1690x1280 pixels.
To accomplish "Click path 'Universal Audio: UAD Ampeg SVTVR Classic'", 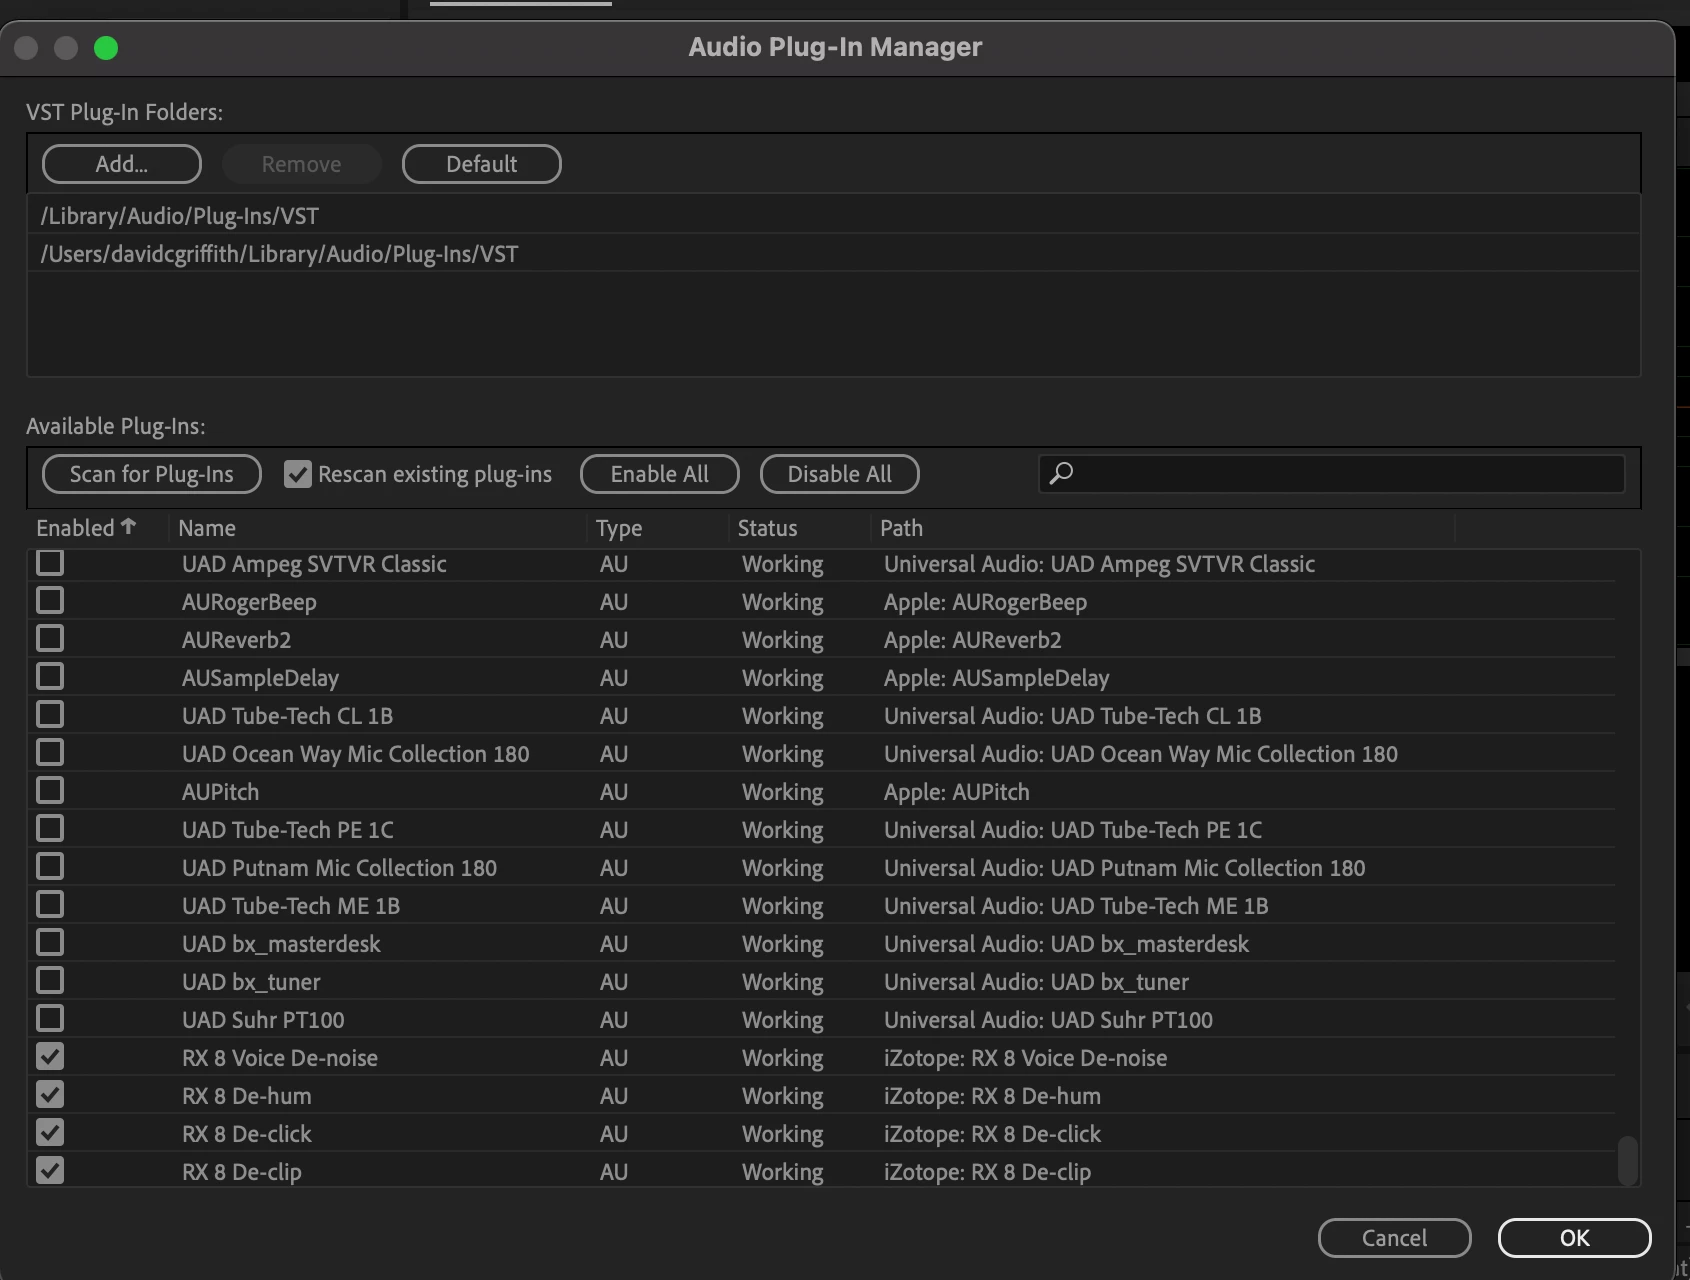I will coord(1099,564).
